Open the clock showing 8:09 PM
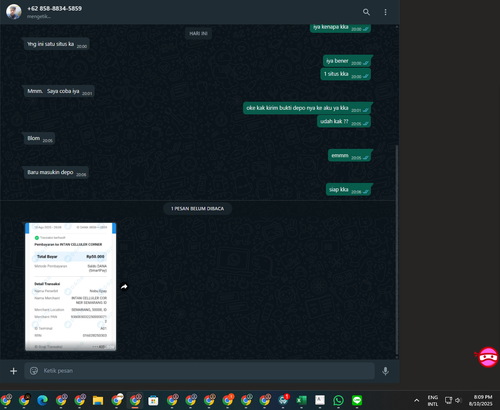The width and height of the screenshot is (500, 410). pyautogui.click(x=481, y=400)
